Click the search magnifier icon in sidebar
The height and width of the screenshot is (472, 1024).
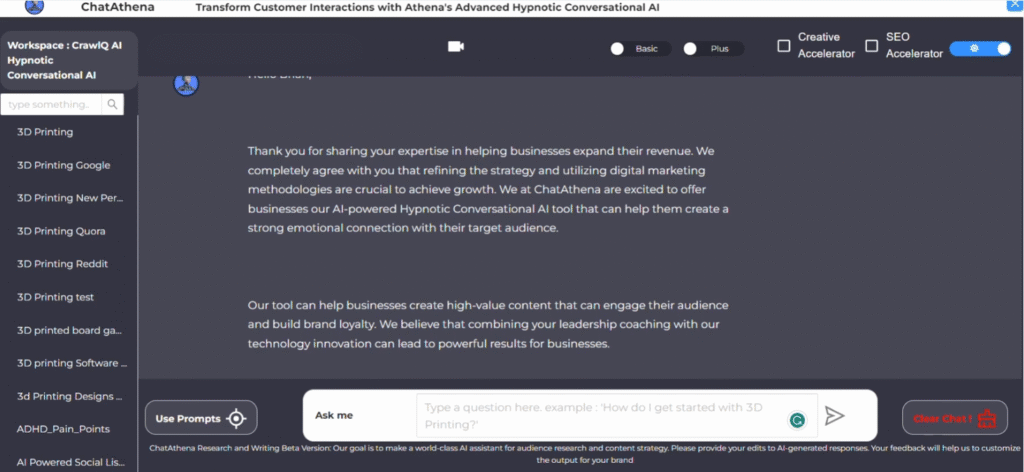coord(112,104)
